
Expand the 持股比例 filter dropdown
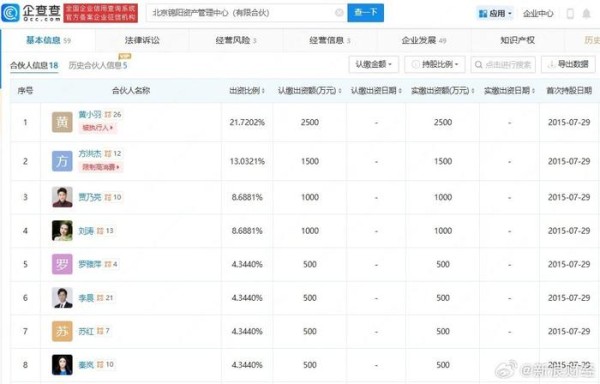[x=435, y=64]
